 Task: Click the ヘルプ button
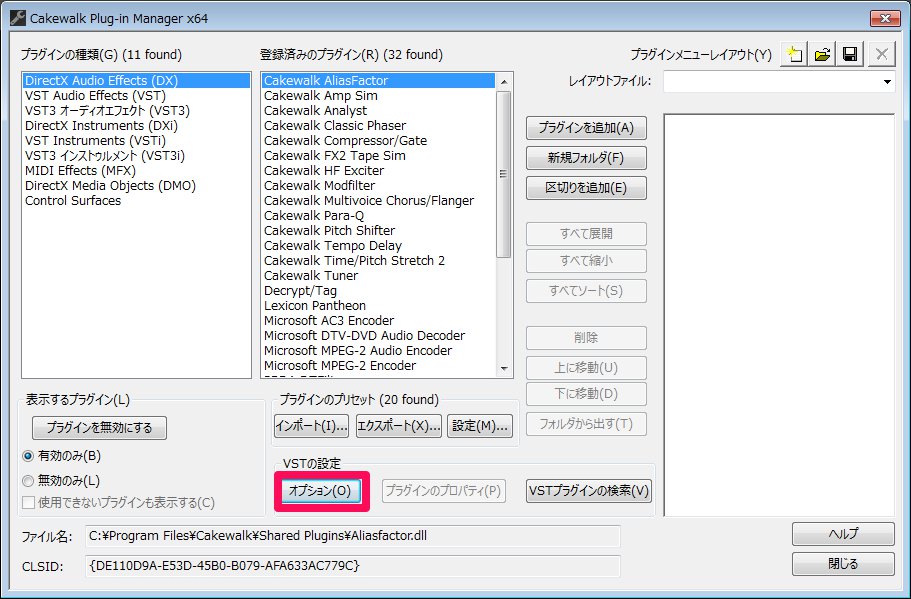[843, 534]
